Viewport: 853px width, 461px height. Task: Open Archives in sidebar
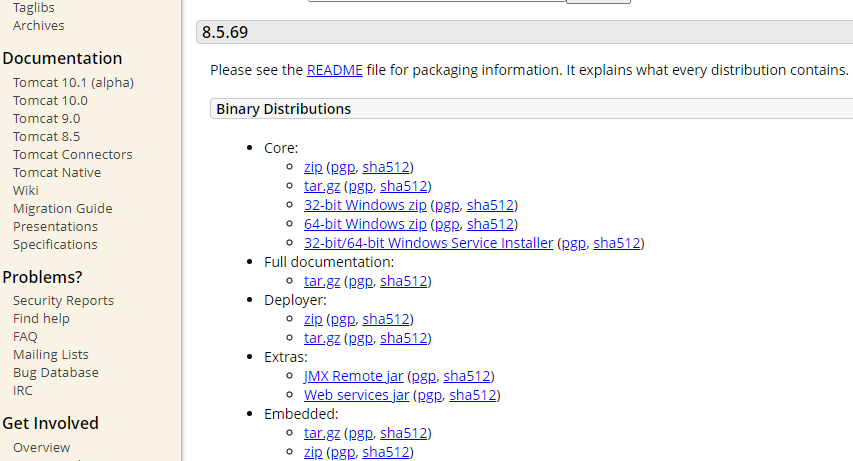[39, 26]
